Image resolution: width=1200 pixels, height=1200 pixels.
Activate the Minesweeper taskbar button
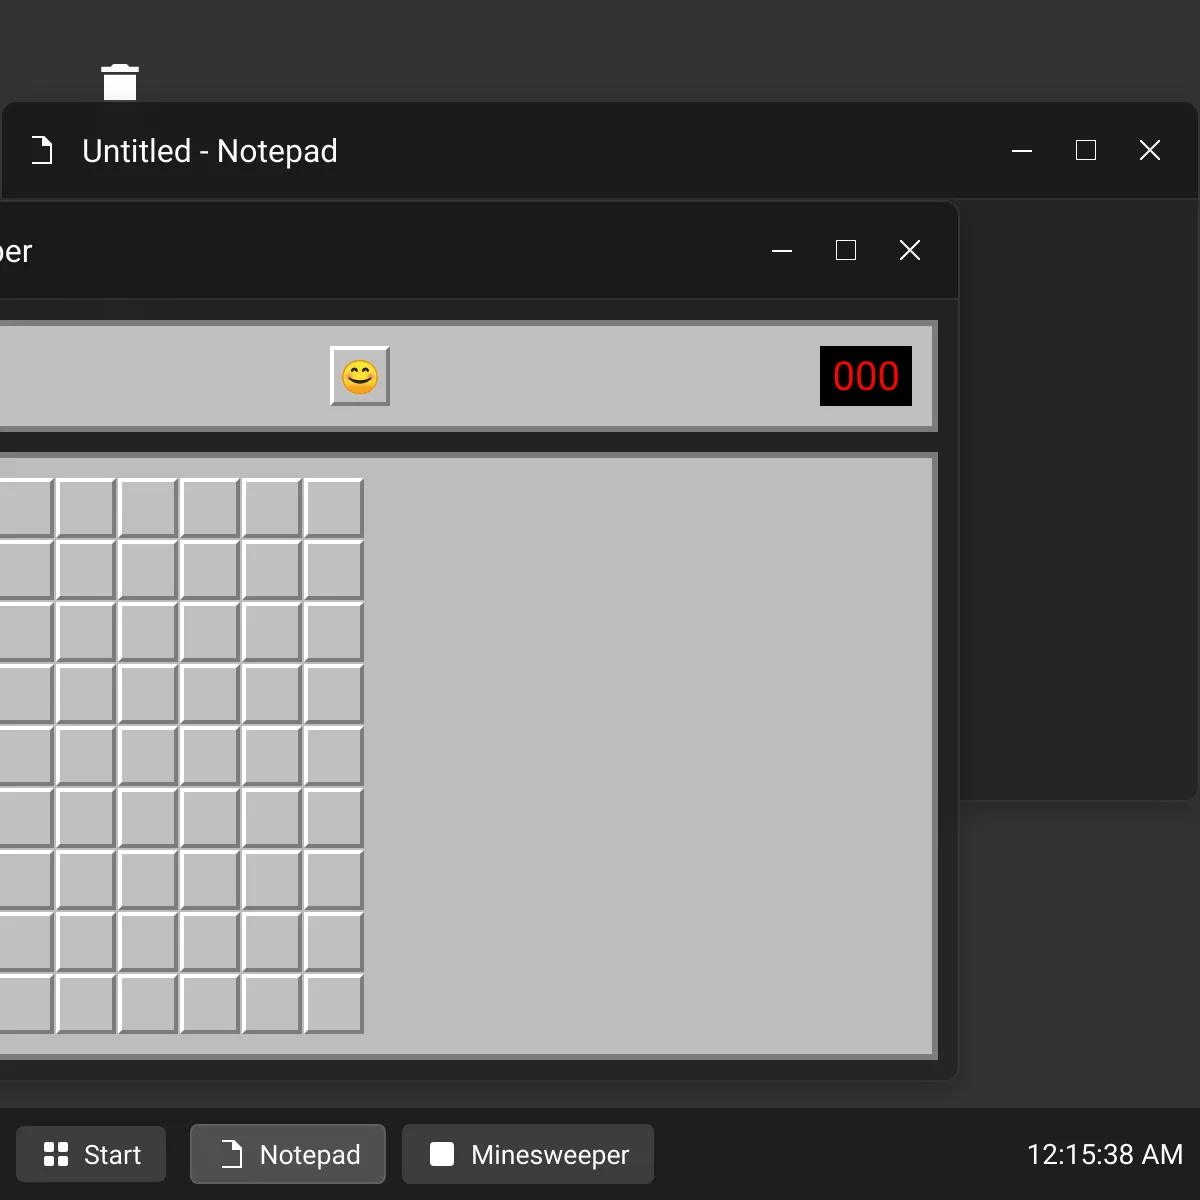coord(528,1155)
